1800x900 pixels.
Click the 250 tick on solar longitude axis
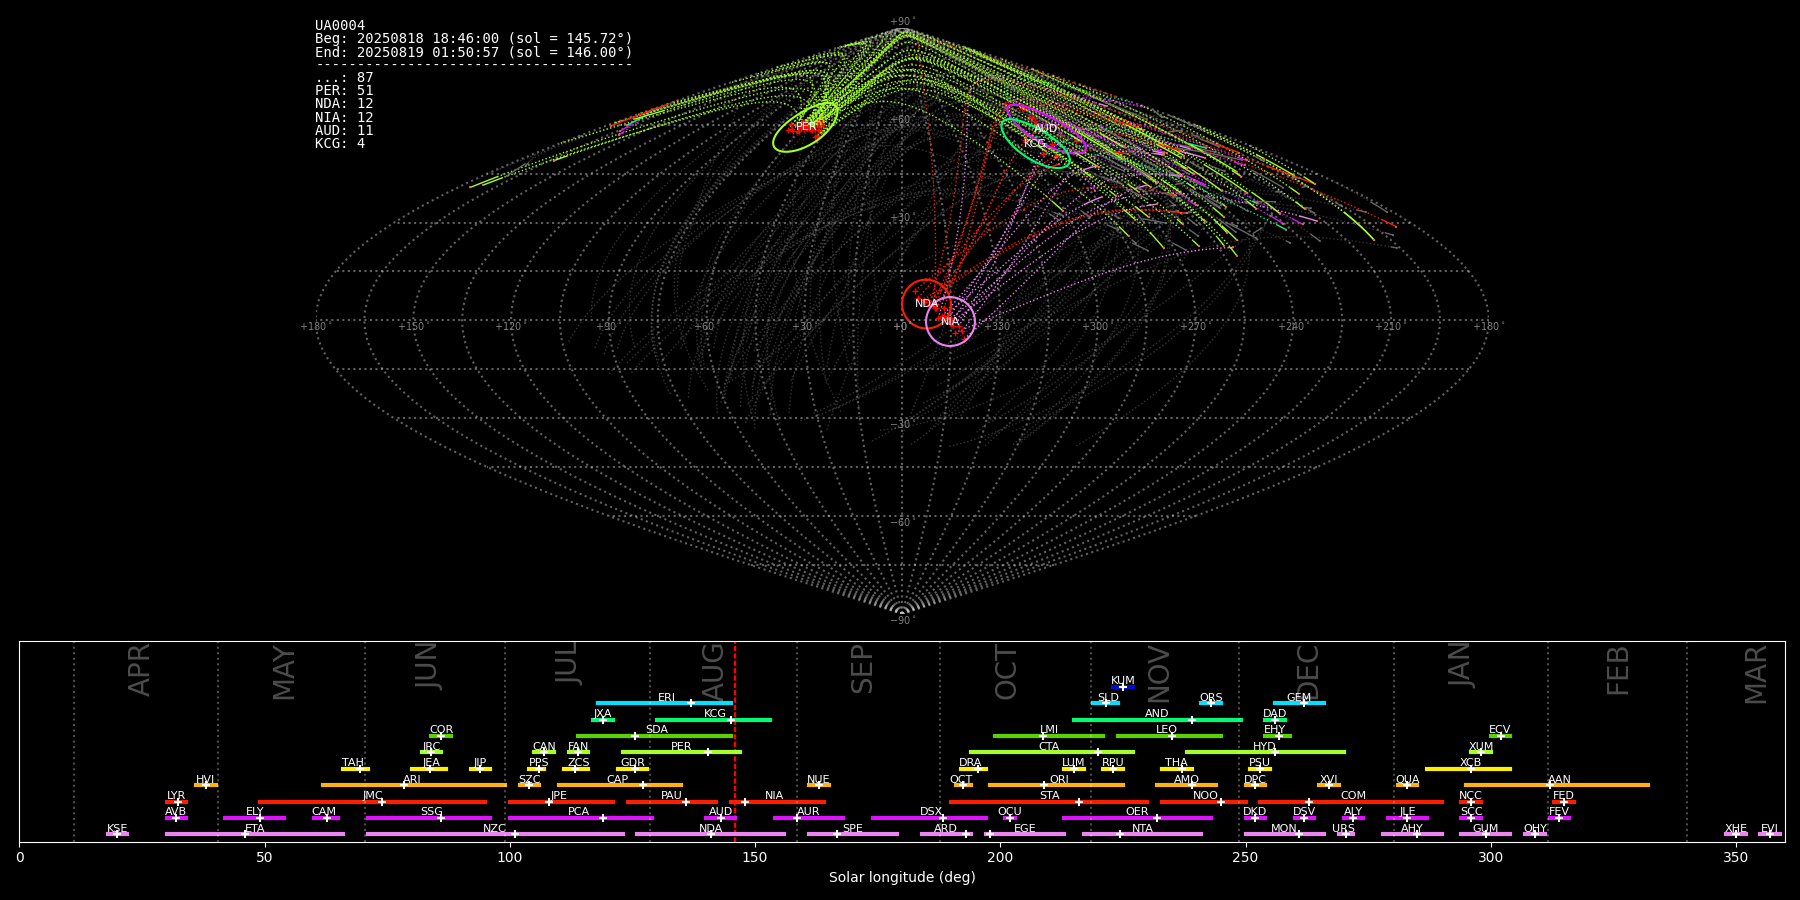[1245, 857]
